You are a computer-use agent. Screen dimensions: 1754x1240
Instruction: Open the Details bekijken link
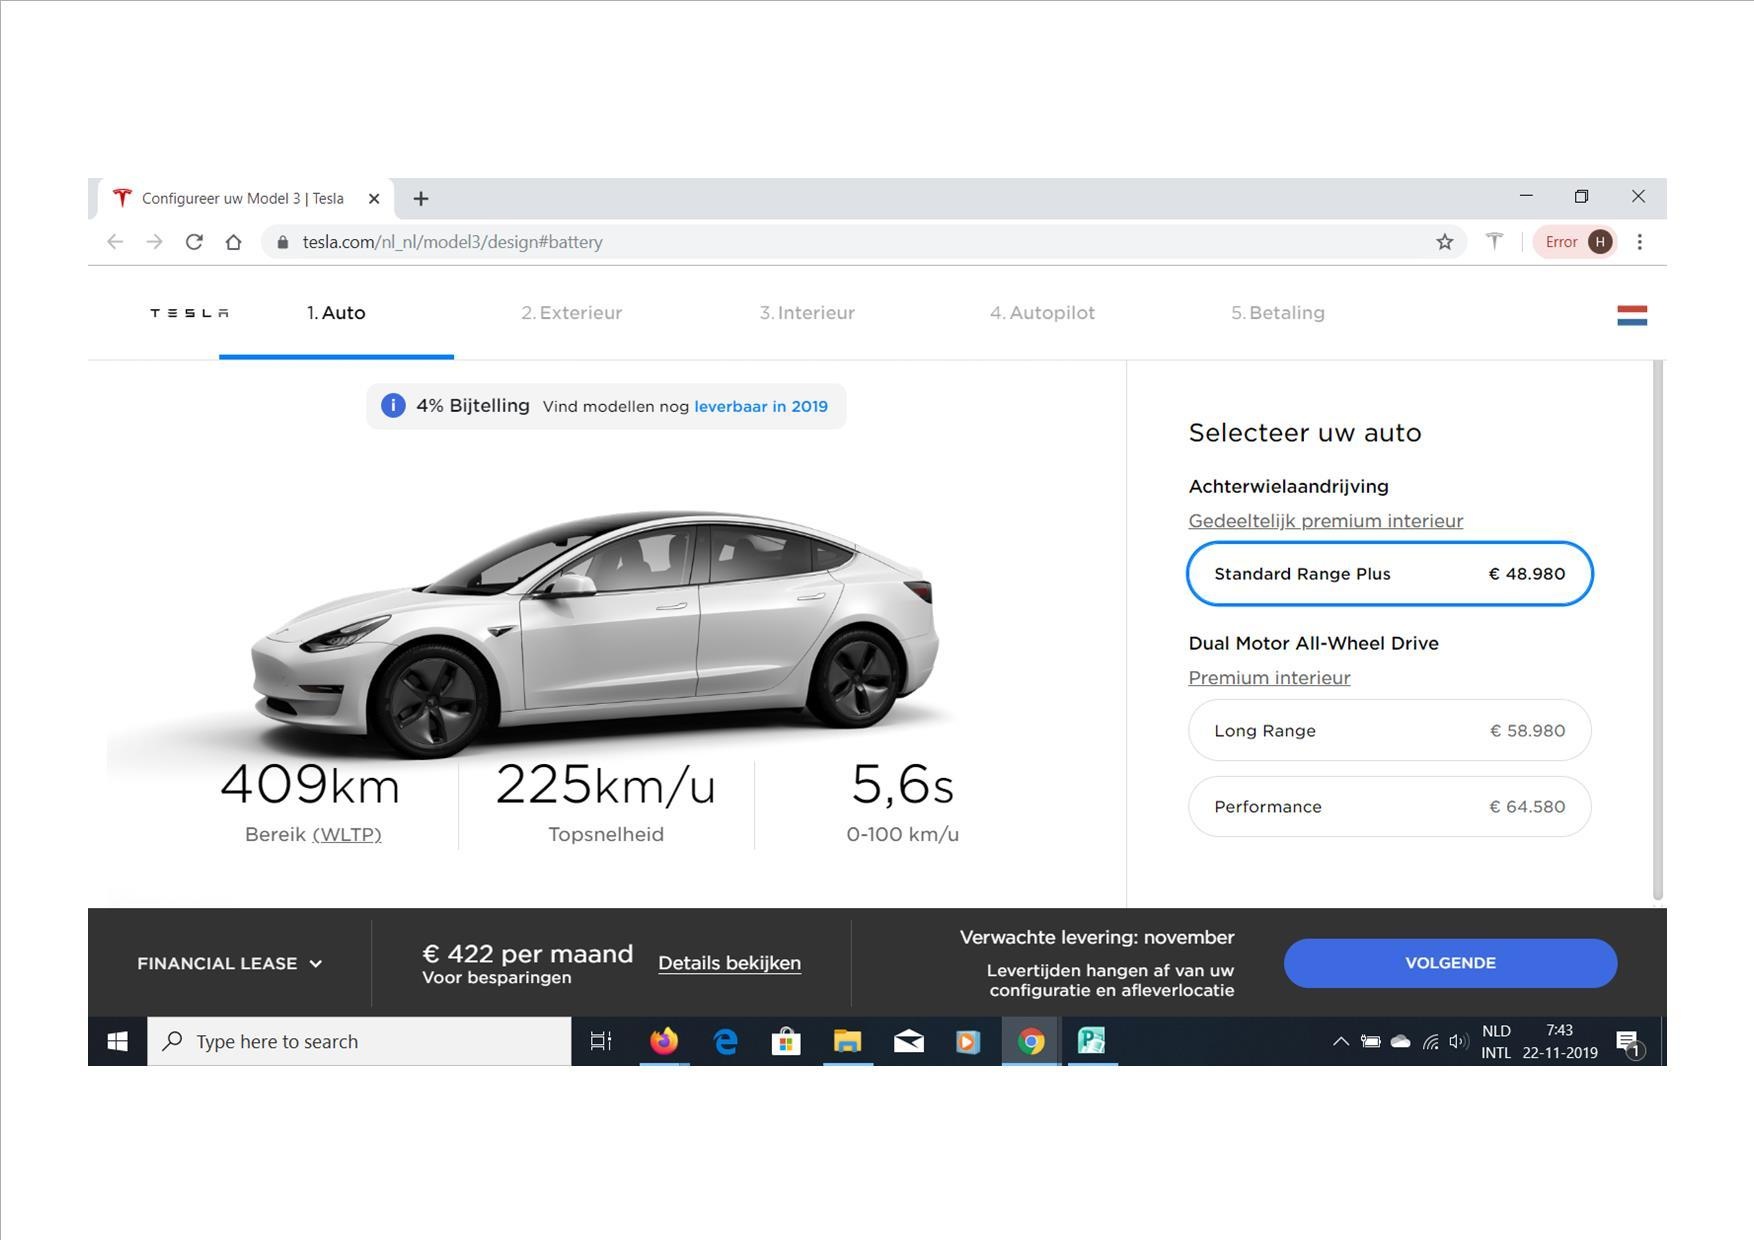pos(729,963)
